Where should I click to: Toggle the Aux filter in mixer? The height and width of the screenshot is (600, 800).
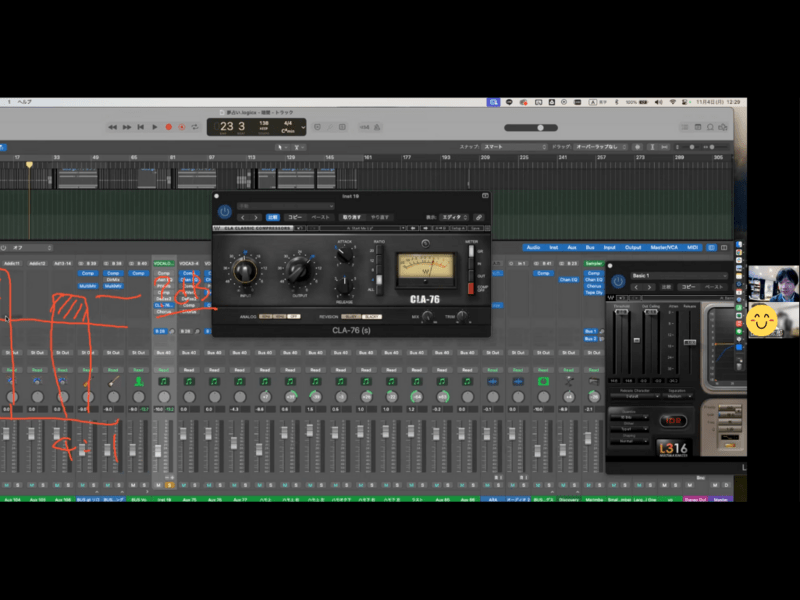coord(572,247)
